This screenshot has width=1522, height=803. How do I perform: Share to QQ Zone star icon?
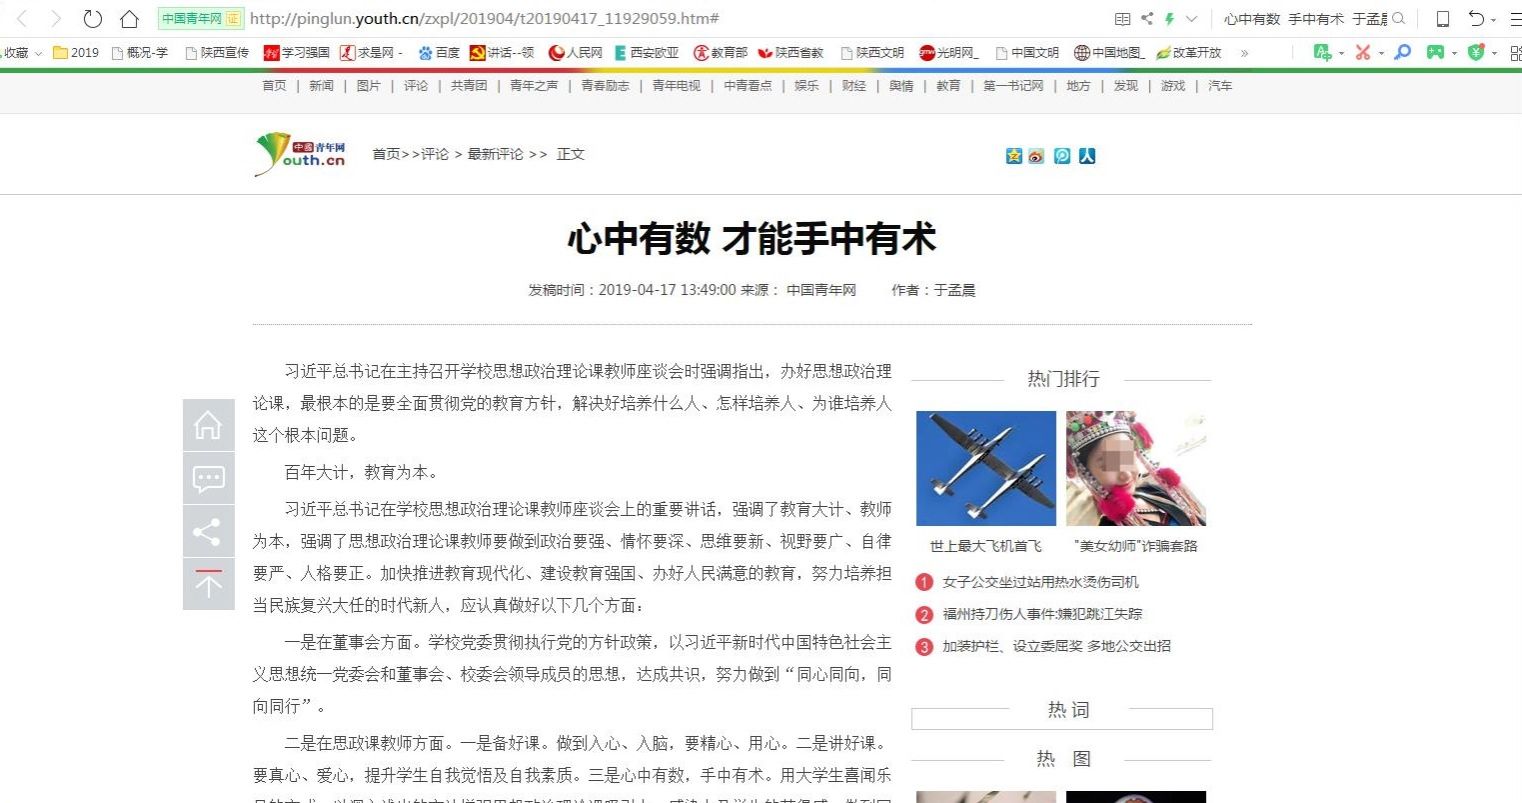click(1014, 156)
